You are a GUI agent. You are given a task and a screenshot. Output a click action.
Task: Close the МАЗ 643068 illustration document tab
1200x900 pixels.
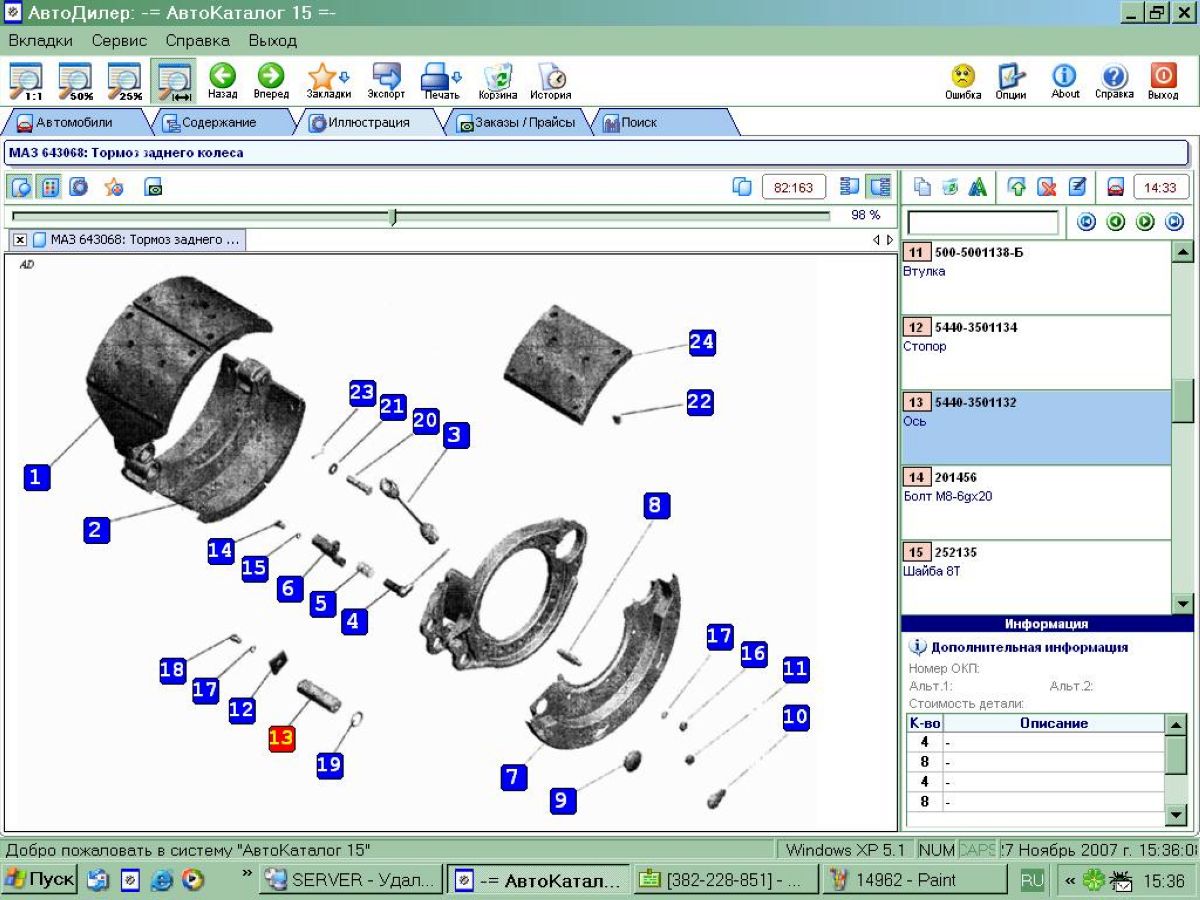tap(20, 240)
